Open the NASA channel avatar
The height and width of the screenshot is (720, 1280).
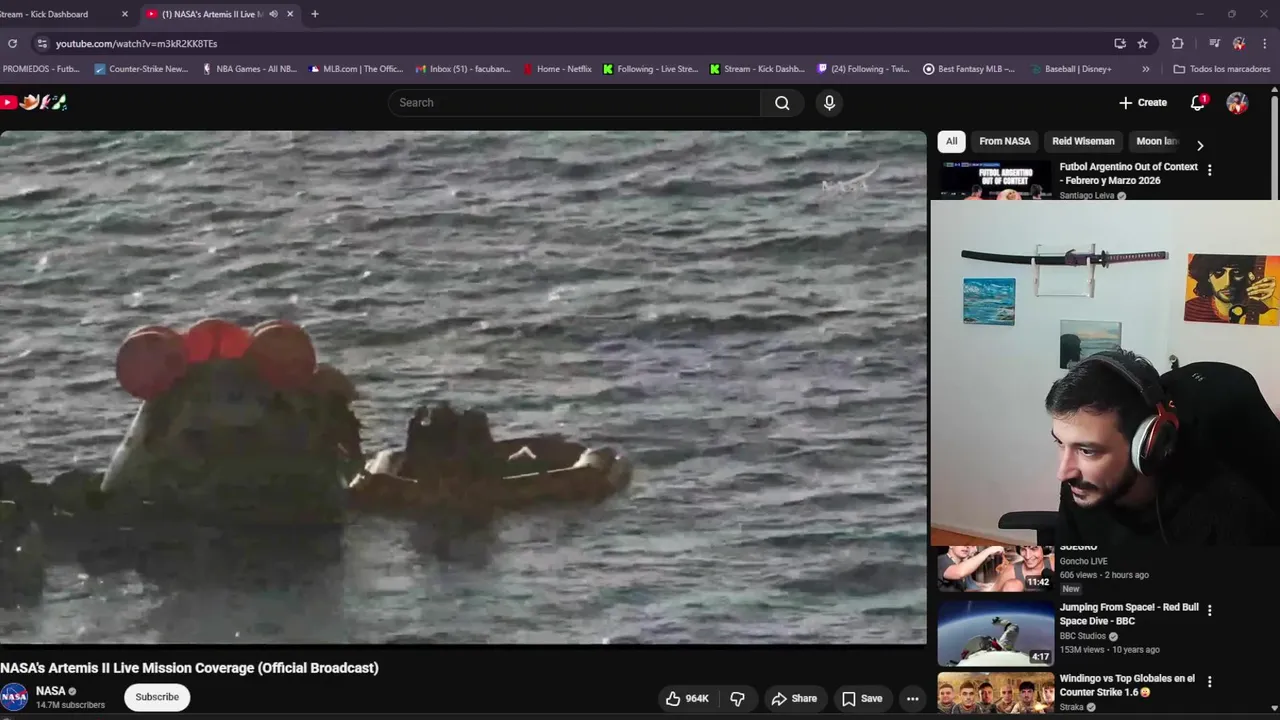(x=14, y=697)
